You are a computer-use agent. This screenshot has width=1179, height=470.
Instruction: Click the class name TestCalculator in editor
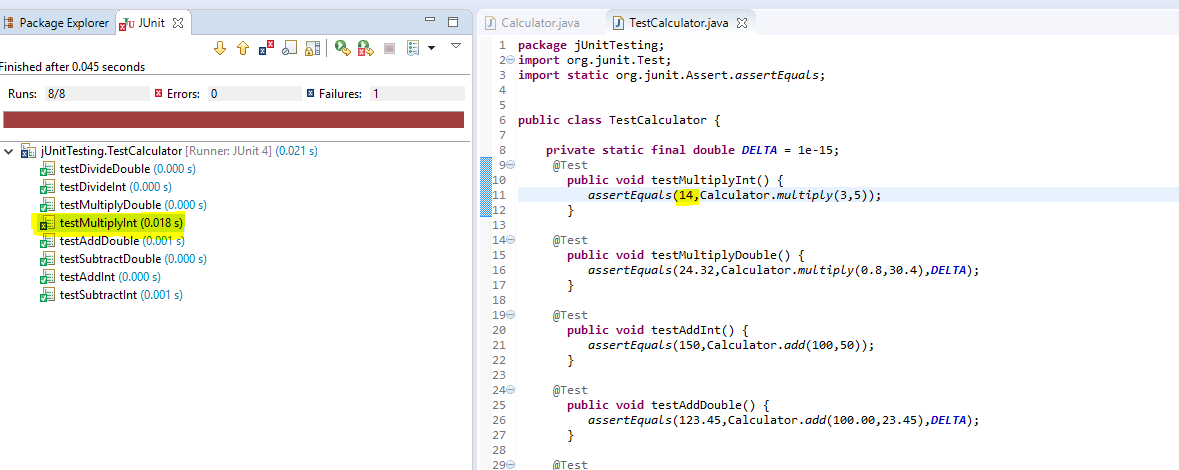pos(658,120)
